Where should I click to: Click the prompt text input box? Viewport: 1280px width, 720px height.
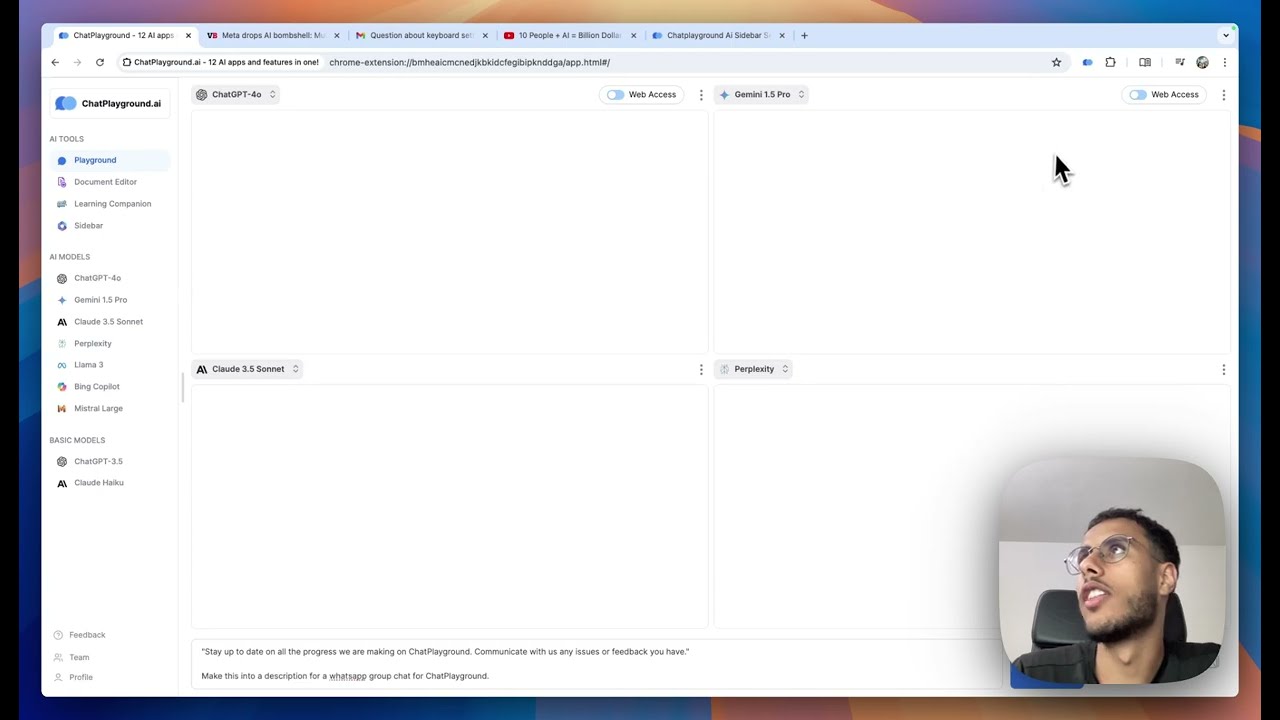coord(595,664)
